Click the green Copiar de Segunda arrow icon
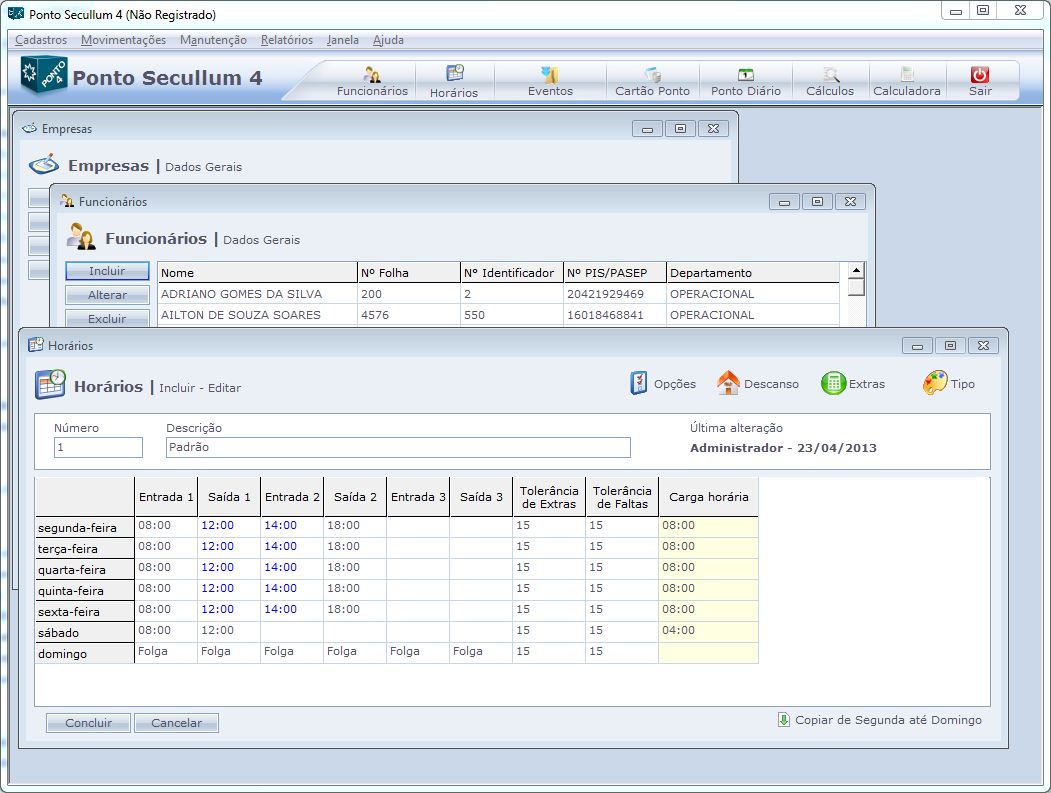The height and width of the screenshot is (793, 1051). [784, 719]
